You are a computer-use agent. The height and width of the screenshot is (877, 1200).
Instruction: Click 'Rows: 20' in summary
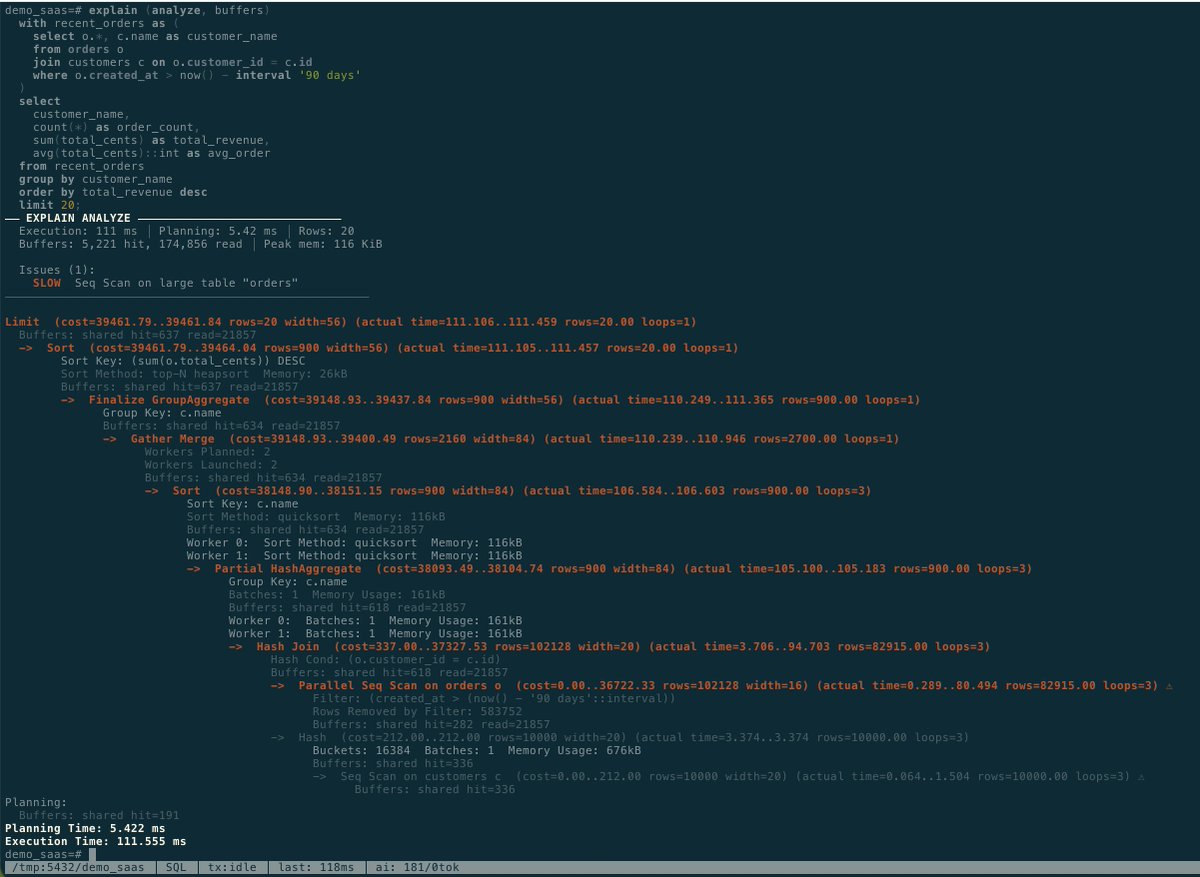(x=326, y=231)
